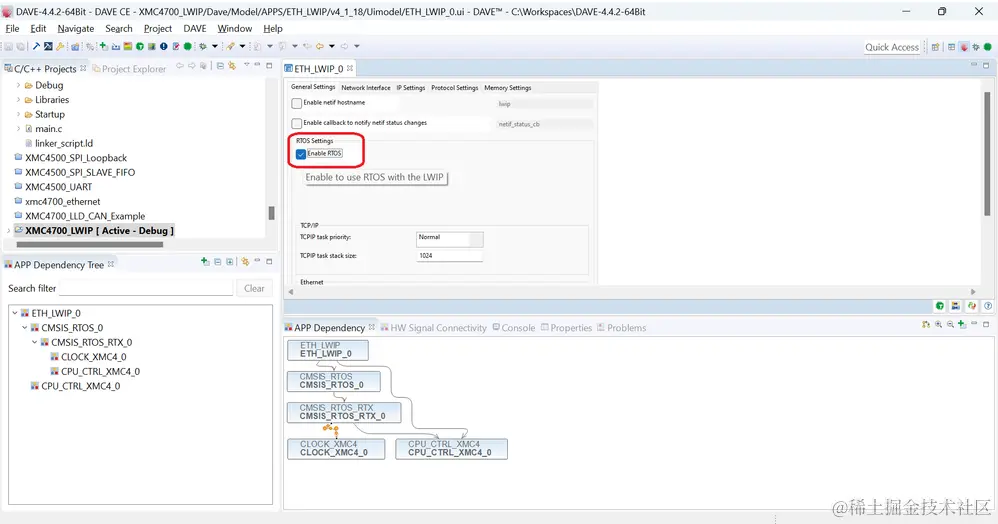Screen dimensions: 998x524
Task: Click the Search filter input field
Action: (146, 288)
